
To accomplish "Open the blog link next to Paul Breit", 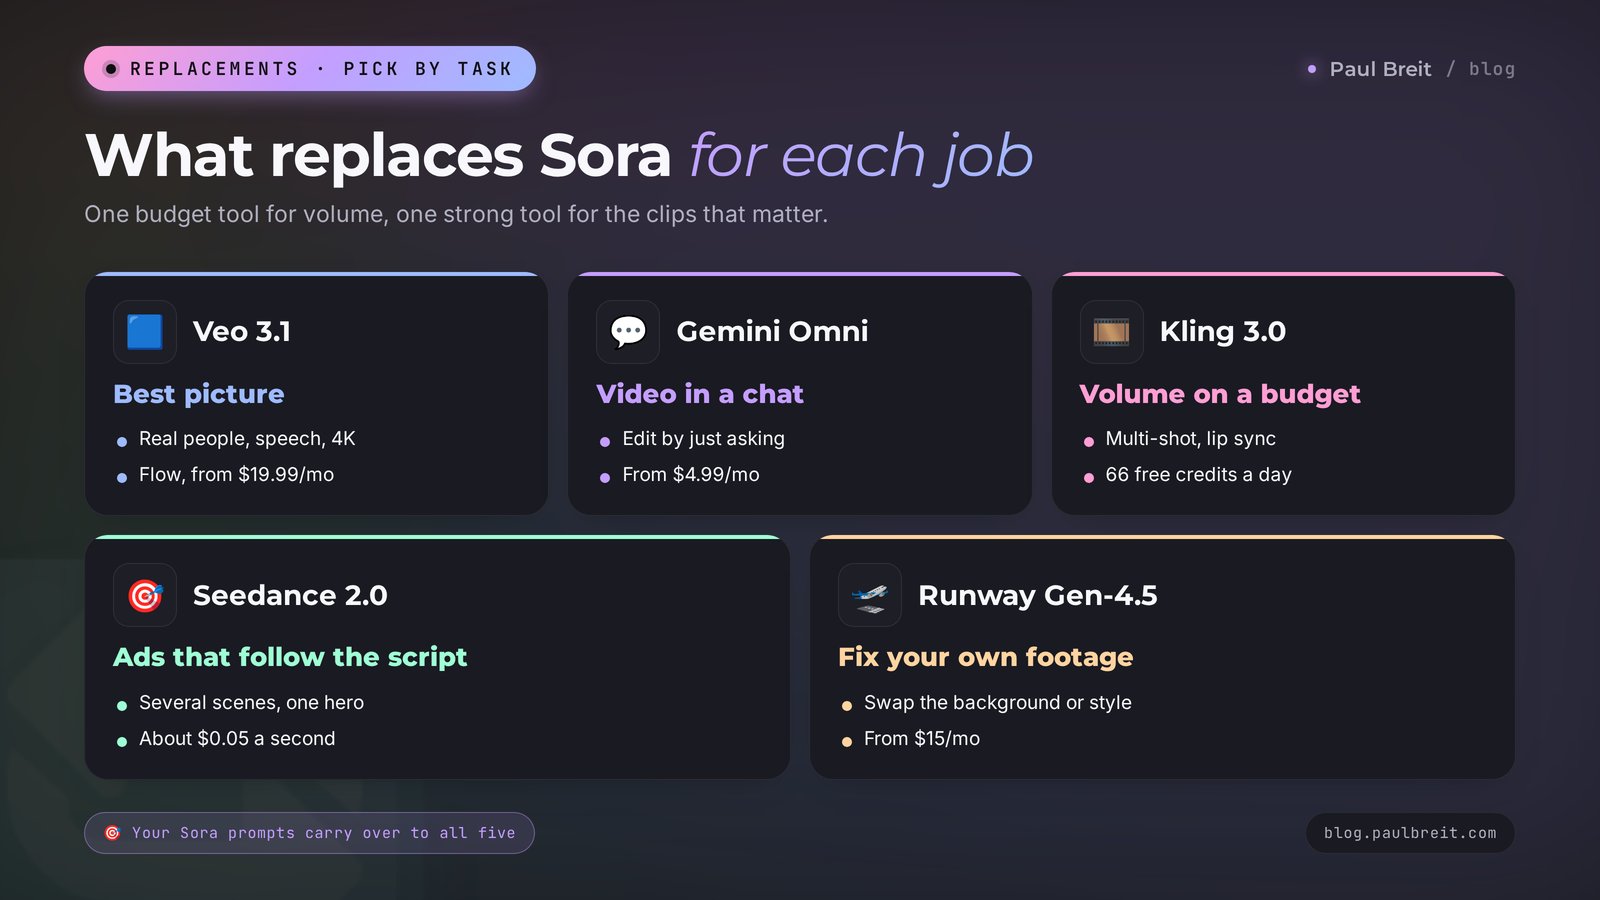I will [1491, 69].
